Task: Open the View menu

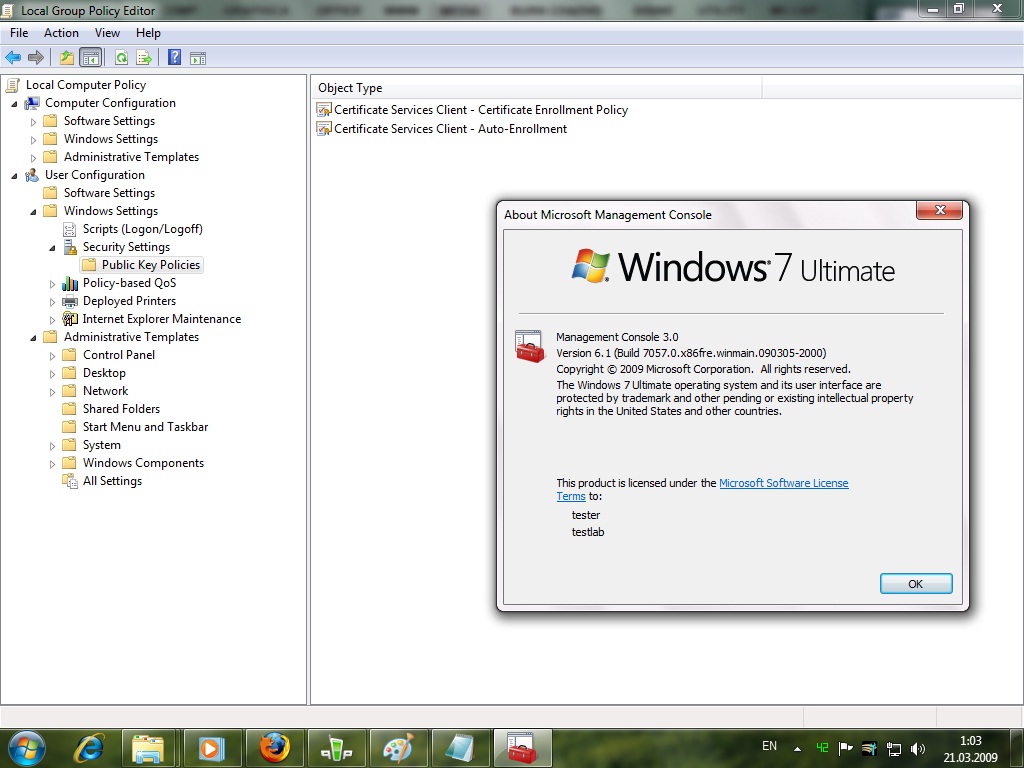Action: [x=107, y=33]
